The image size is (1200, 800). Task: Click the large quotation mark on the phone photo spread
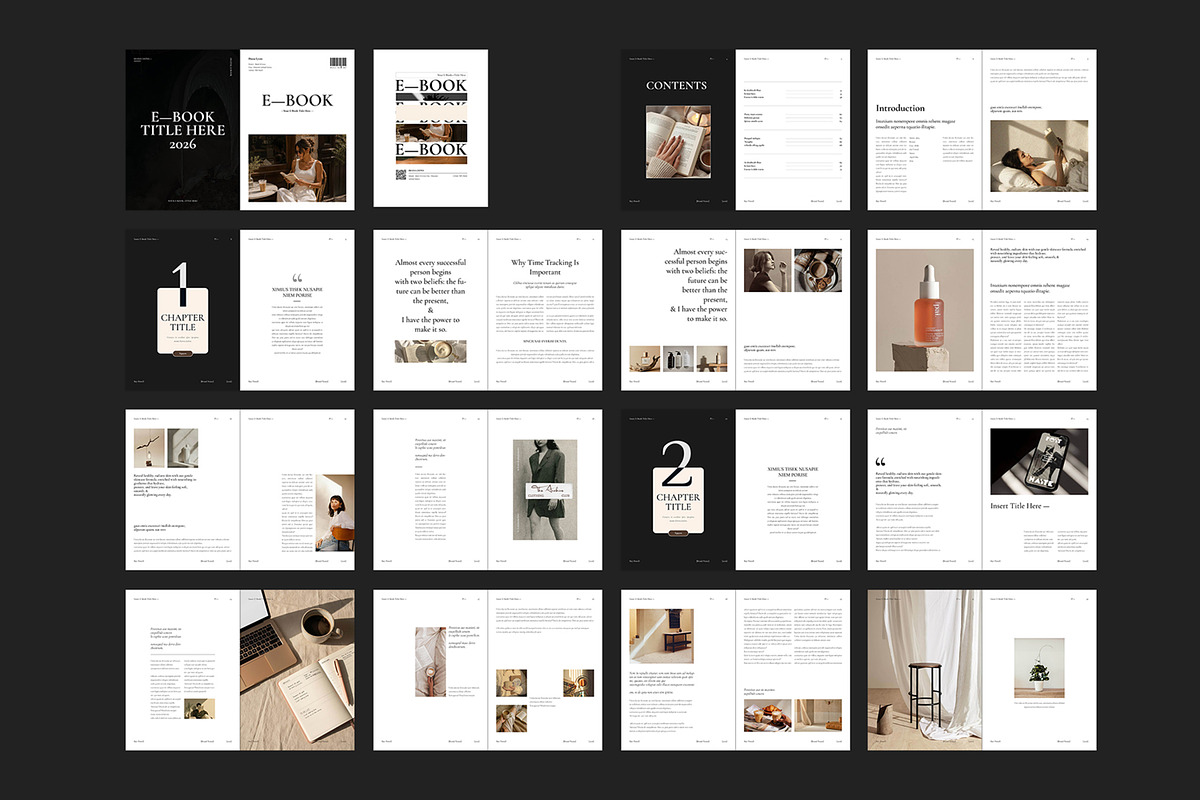pos(881,463)
